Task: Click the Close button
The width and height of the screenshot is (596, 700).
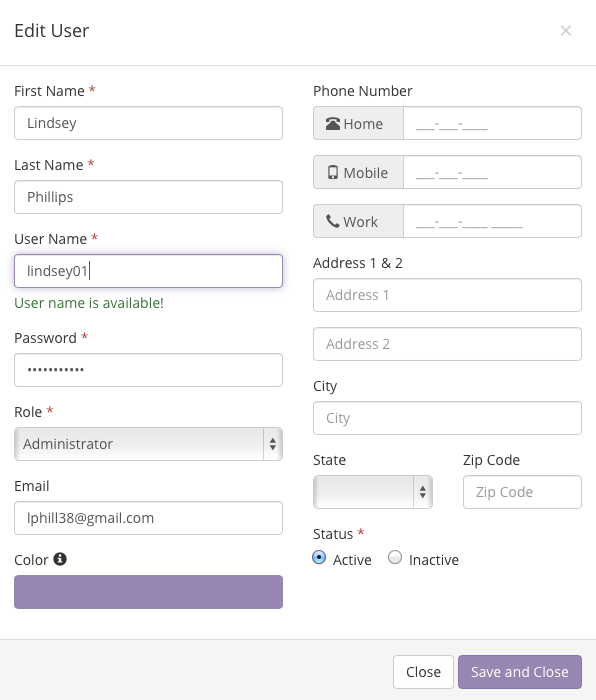Action: pyautogui.click(x=423, y=672)
